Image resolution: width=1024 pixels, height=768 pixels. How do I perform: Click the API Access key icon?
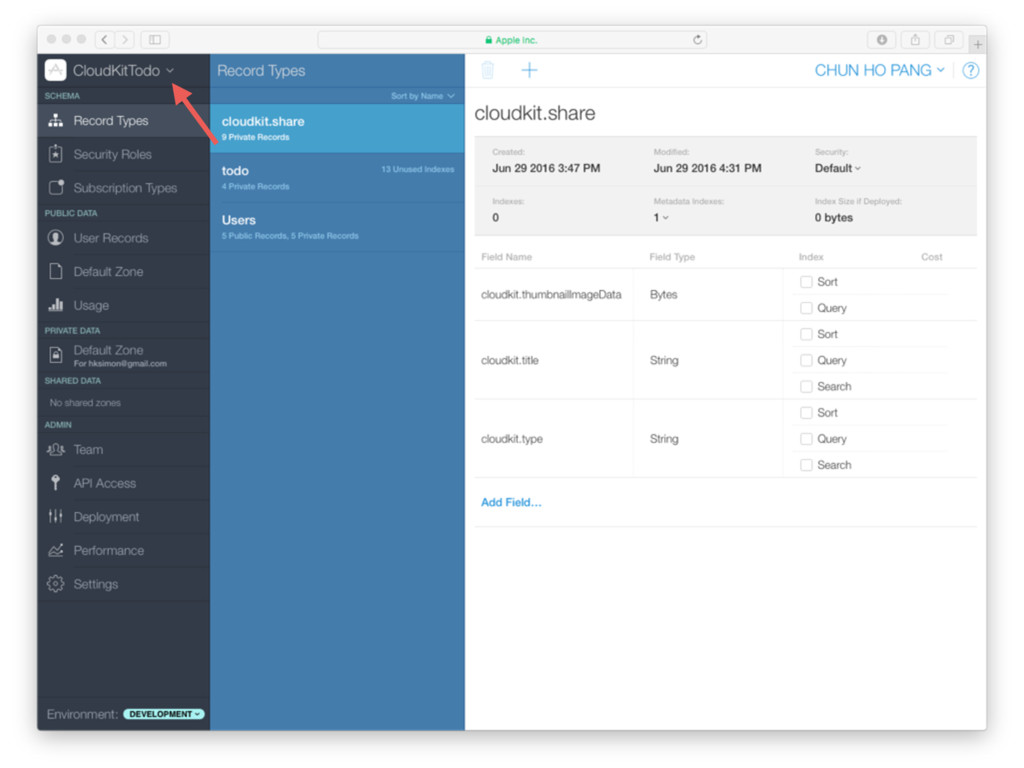[56, 483]
